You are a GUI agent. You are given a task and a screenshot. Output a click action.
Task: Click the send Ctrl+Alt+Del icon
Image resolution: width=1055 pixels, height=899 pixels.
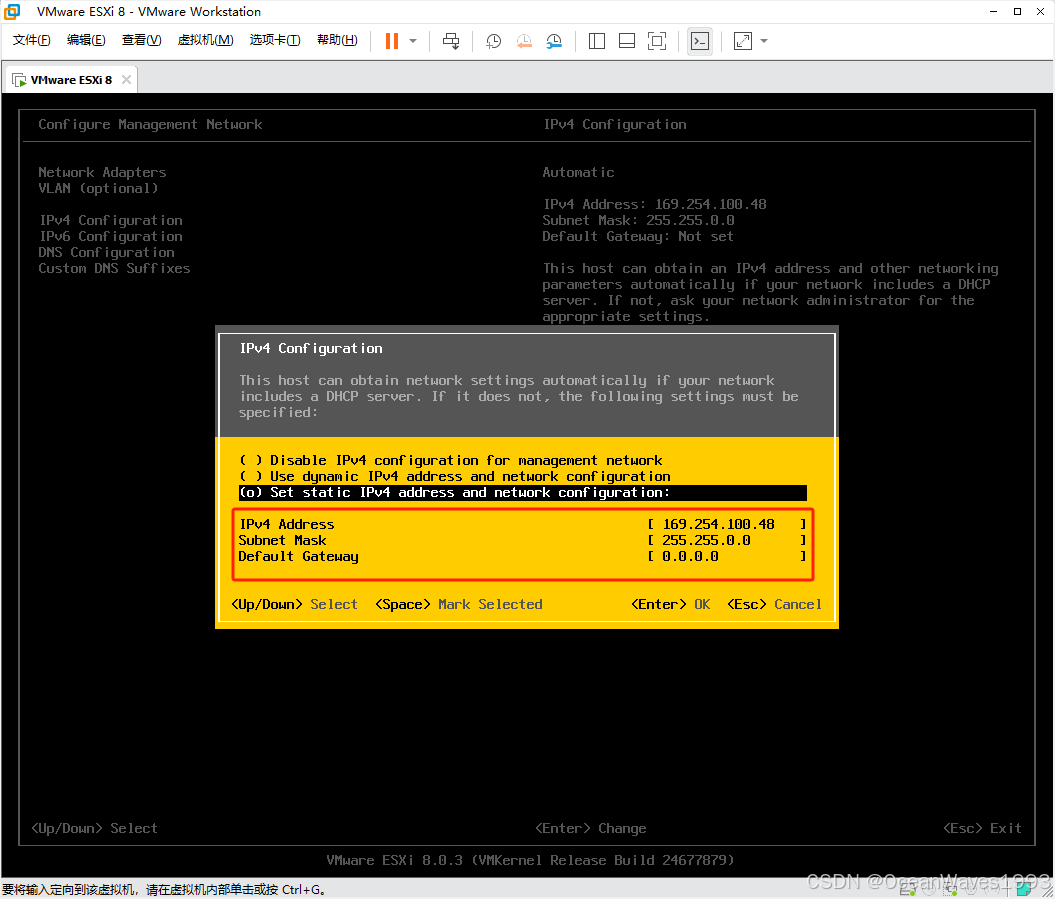click(x=451, y=41)
